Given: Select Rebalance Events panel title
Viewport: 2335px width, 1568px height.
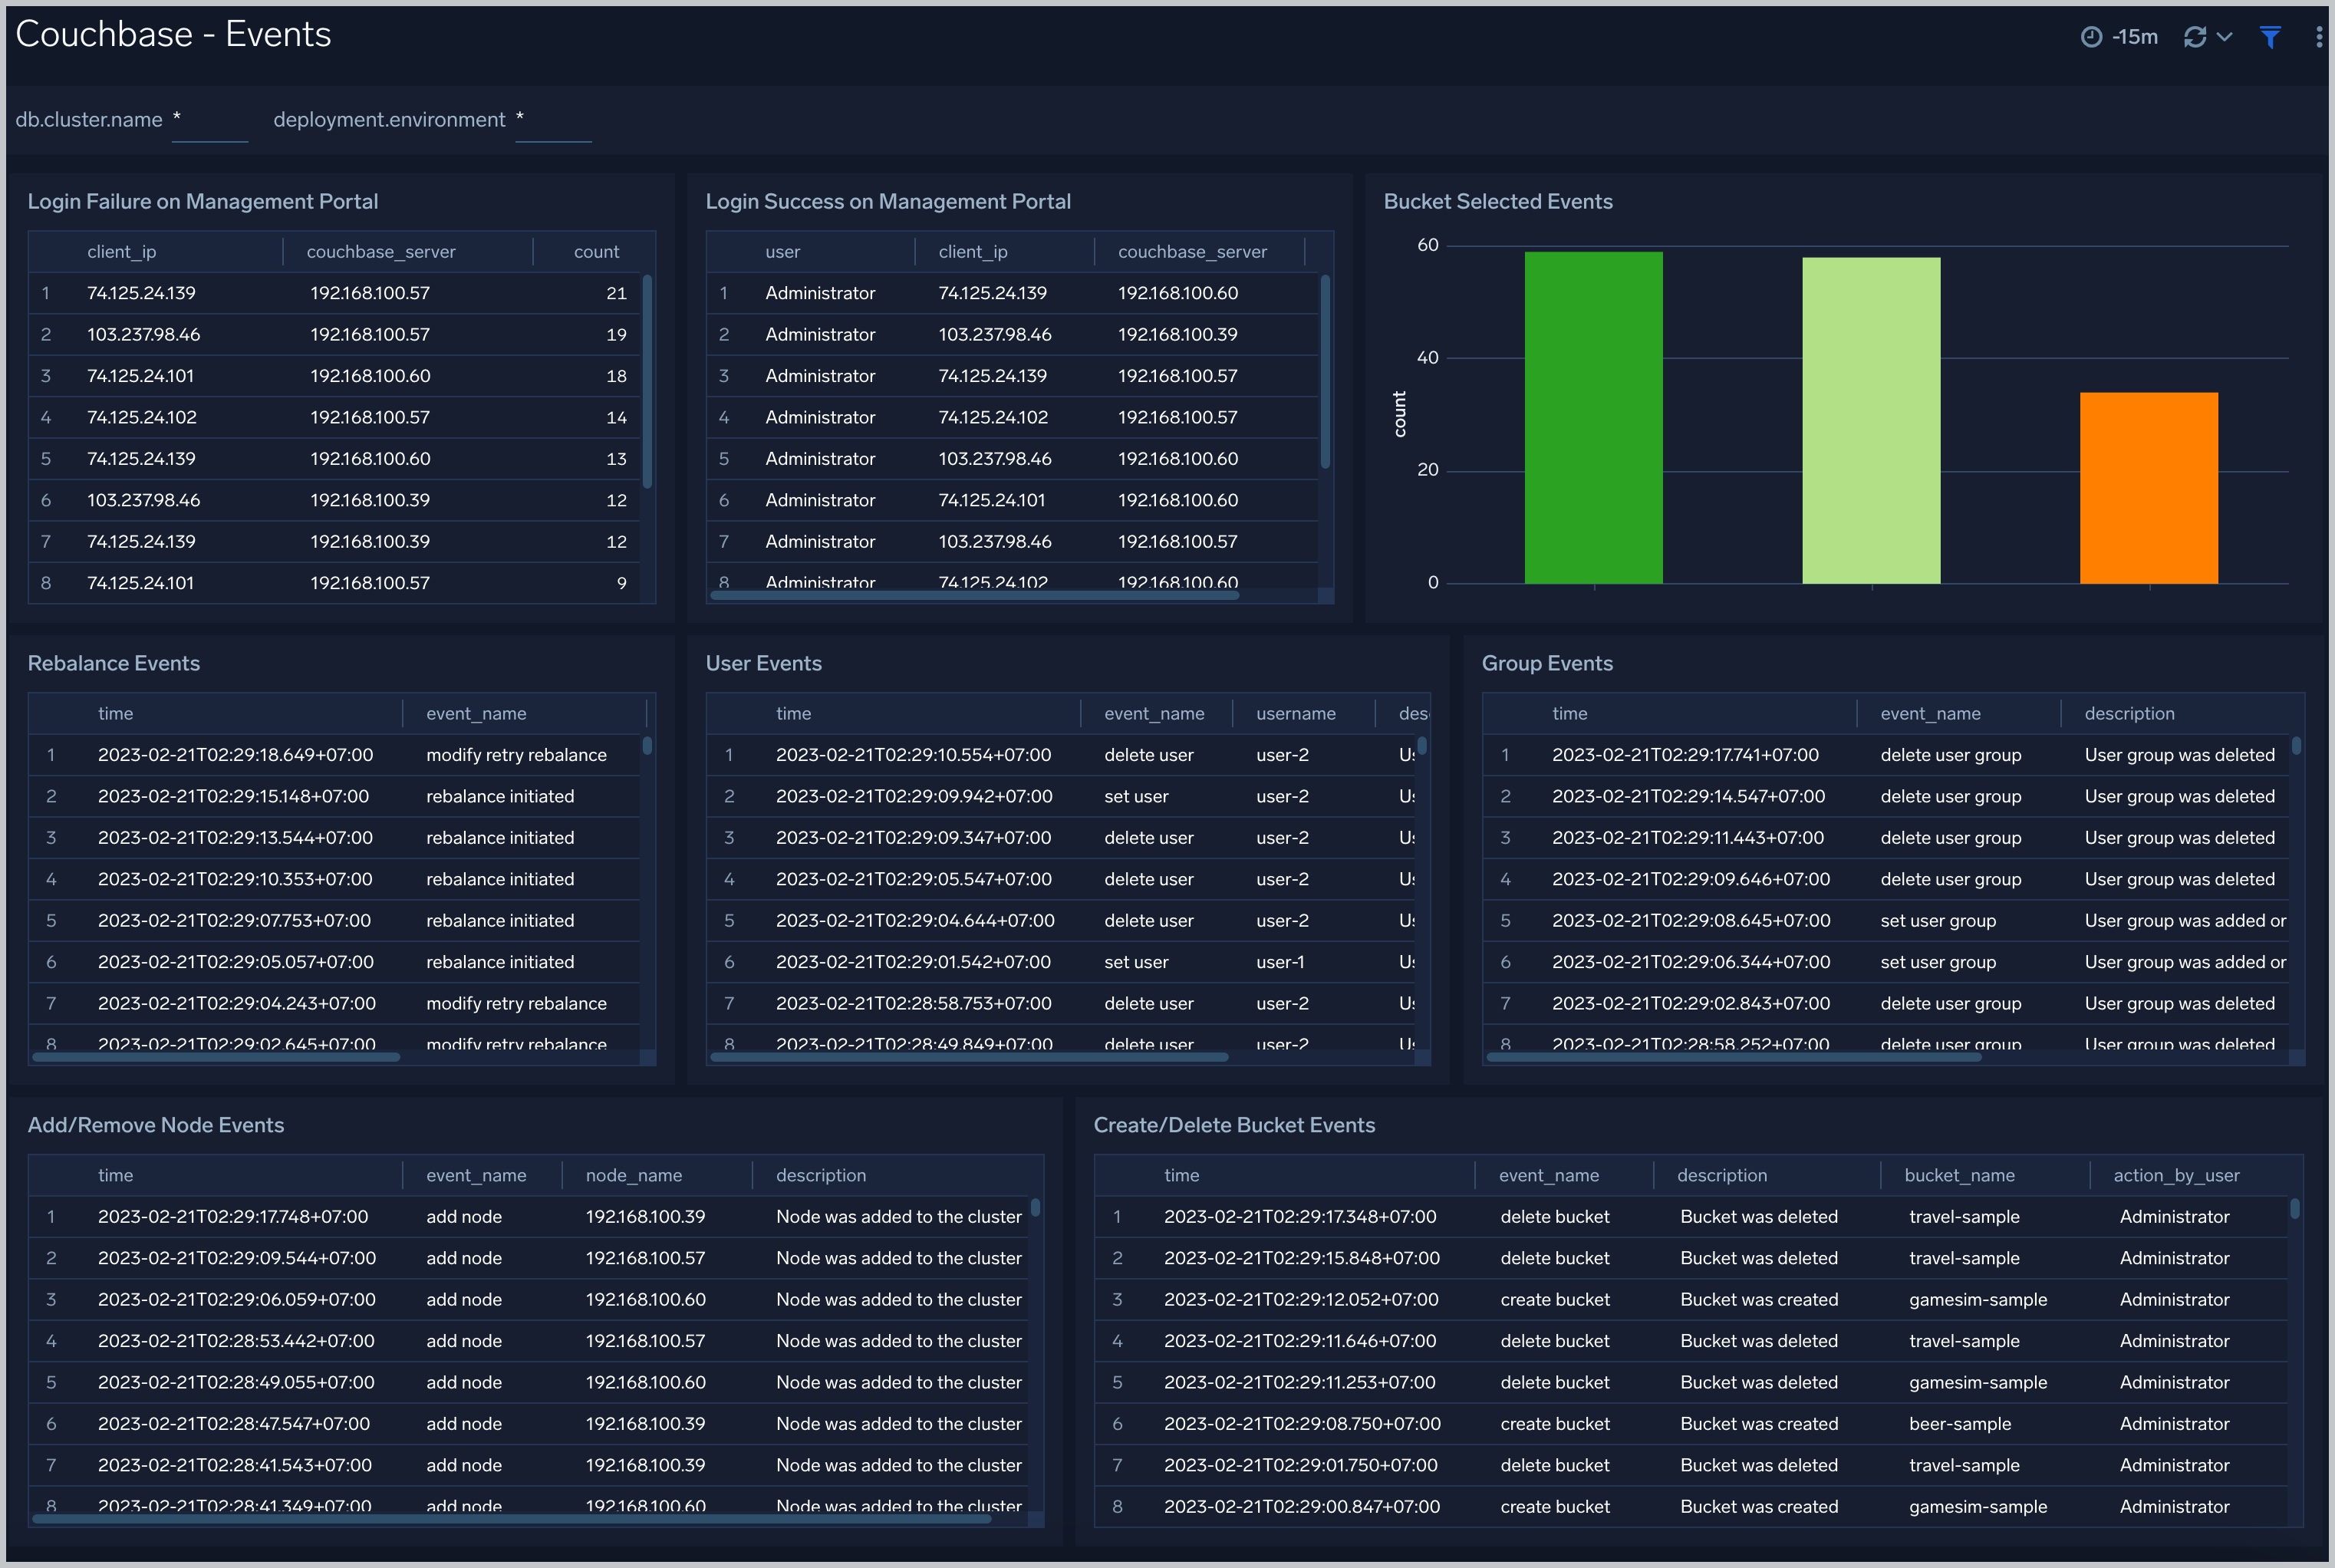Looking at the screenshot, I should pyautogui.click(x=114, y=664).
